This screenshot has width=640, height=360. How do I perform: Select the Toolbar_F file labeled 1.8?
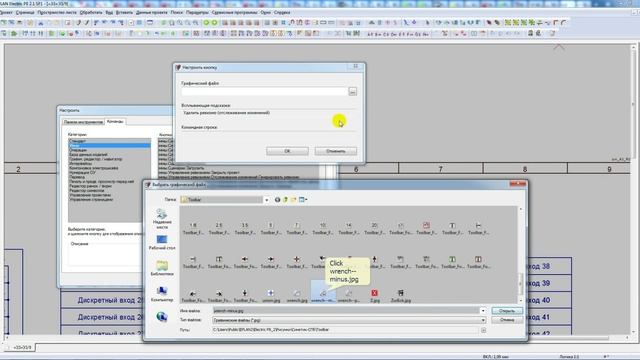(x=193, y=229)
